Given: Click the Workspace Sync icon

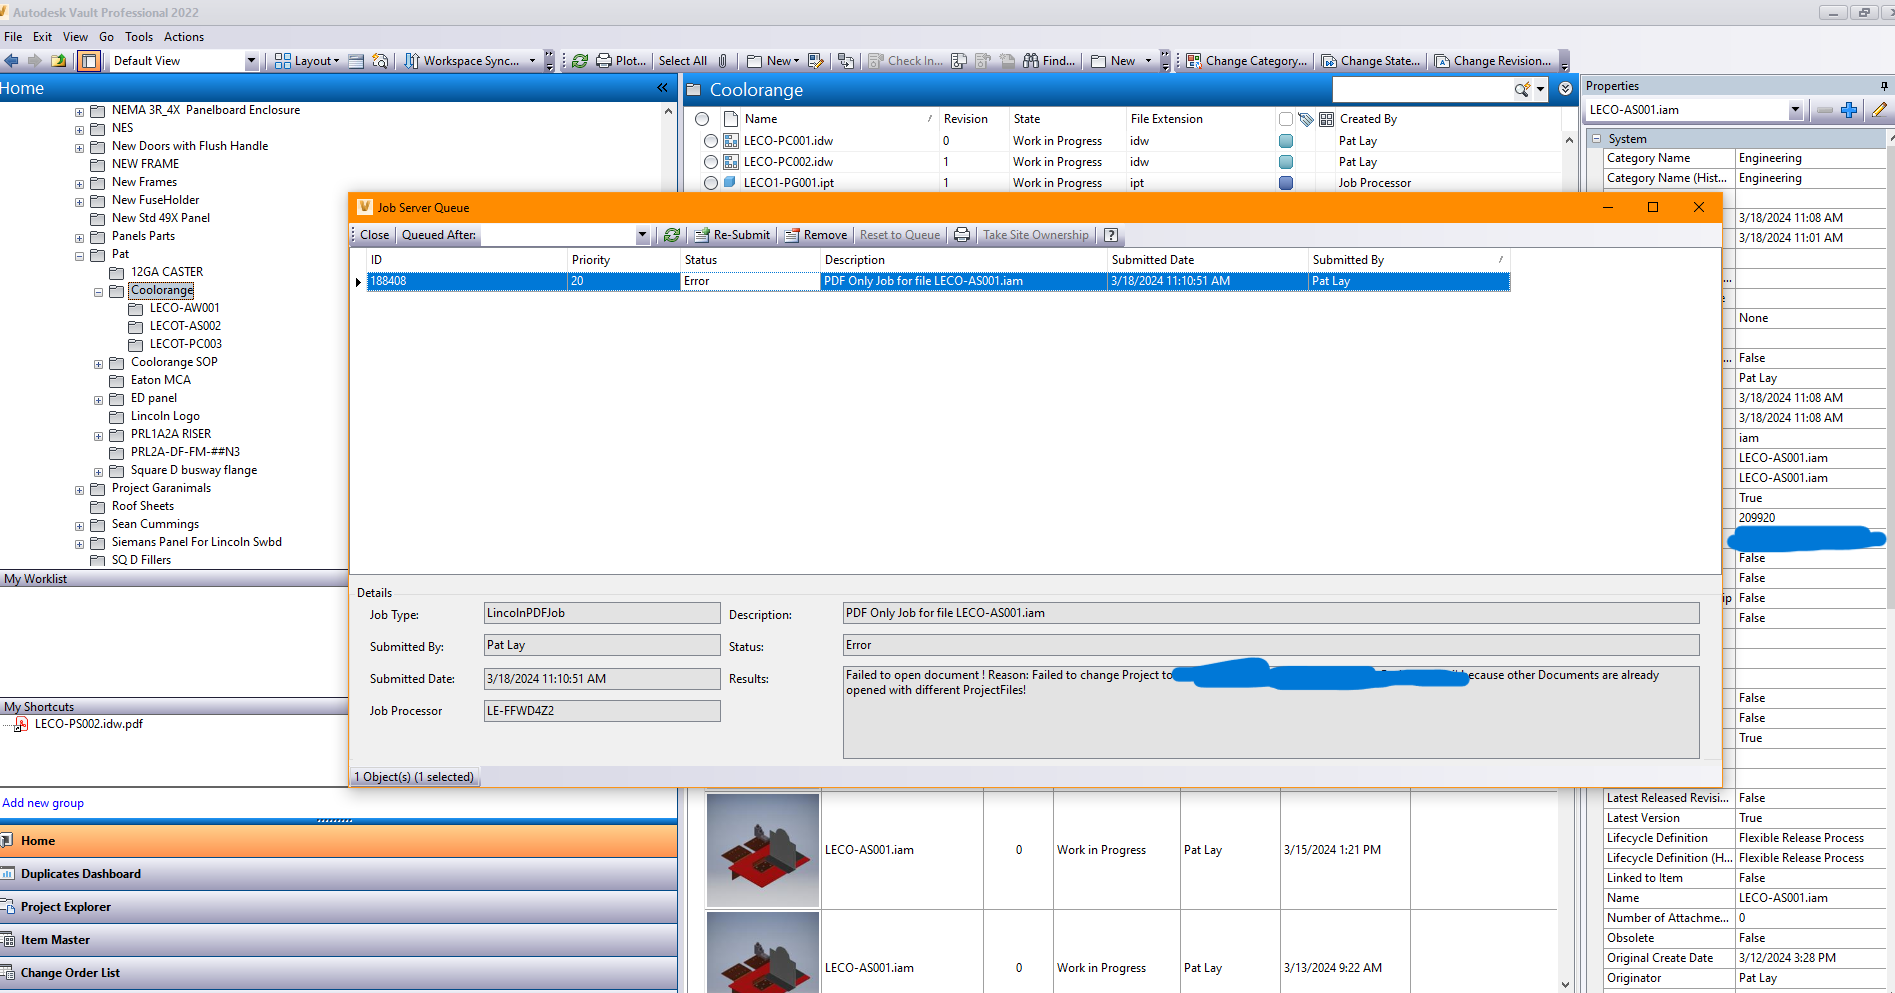Looking at the screenshot, I should coord(412,60).
